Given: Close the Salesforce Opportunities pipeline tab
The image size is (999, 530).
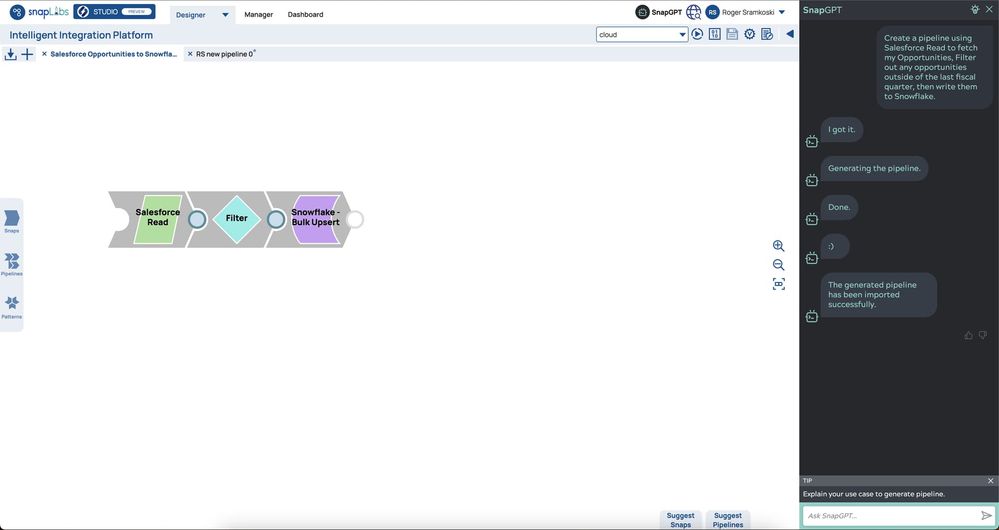Looking at the screenshot, I should coord(44,54).
